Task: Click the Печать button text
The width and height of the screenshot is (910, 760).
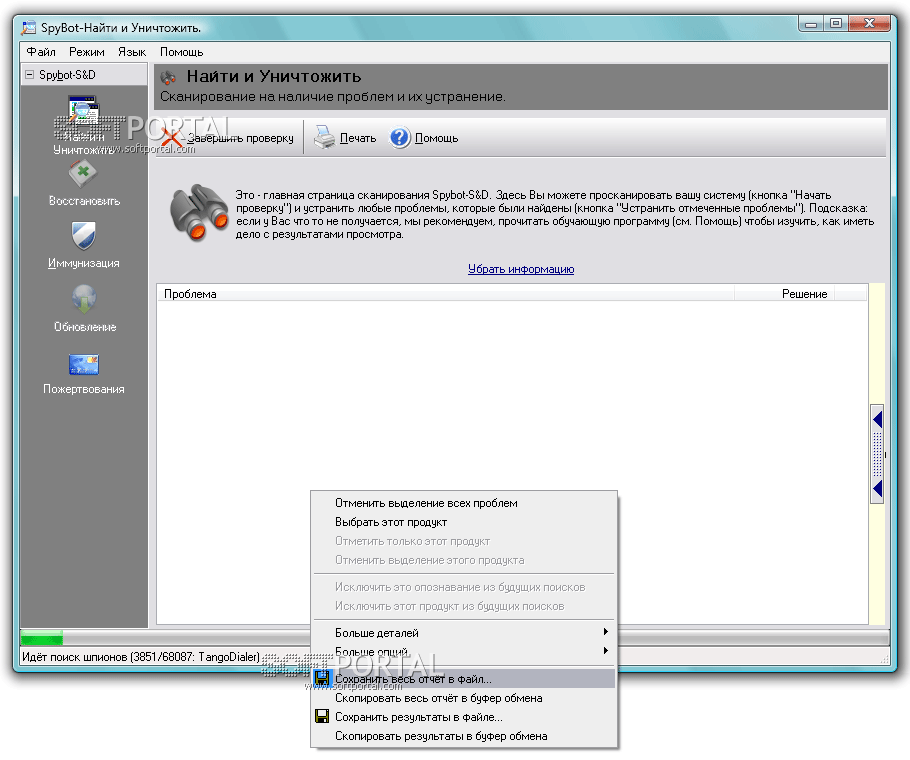Action: tap(358, 138)
